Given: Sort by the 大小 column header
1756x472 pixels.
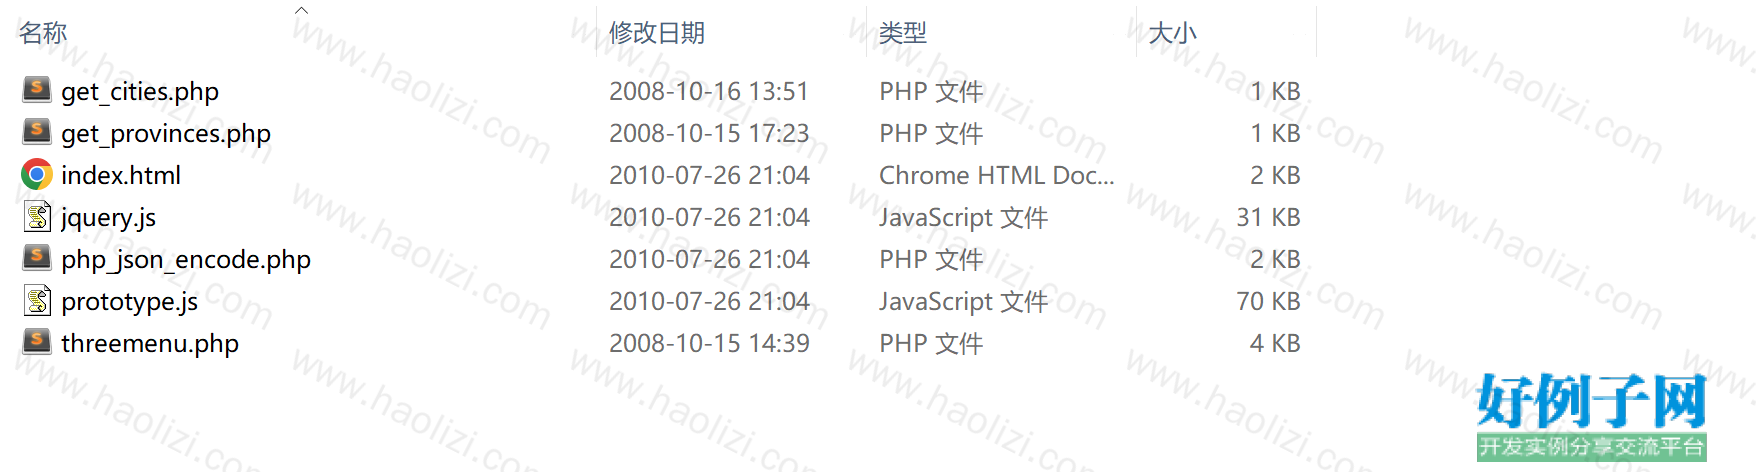Looking at the screenshot, I should [x=1173, y=33].
